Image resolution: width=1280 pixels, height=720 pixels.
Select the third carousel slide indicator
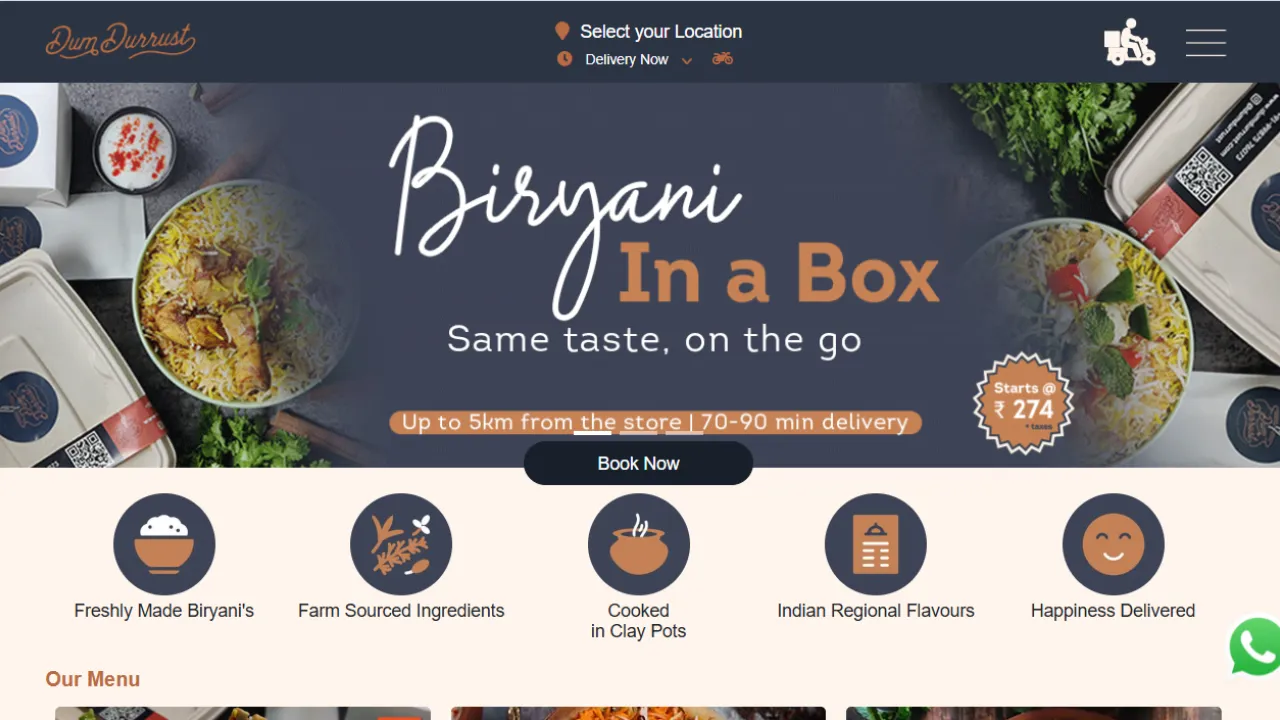(684, 432)
